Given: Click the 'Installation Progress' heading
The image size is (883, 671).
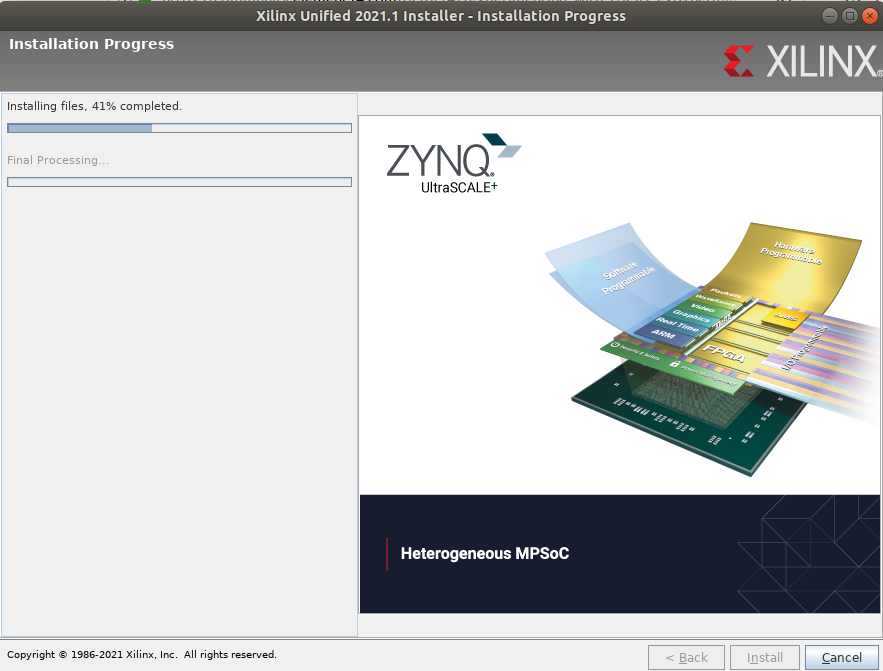Looking at the screenshot, I should tap(92, 44).
